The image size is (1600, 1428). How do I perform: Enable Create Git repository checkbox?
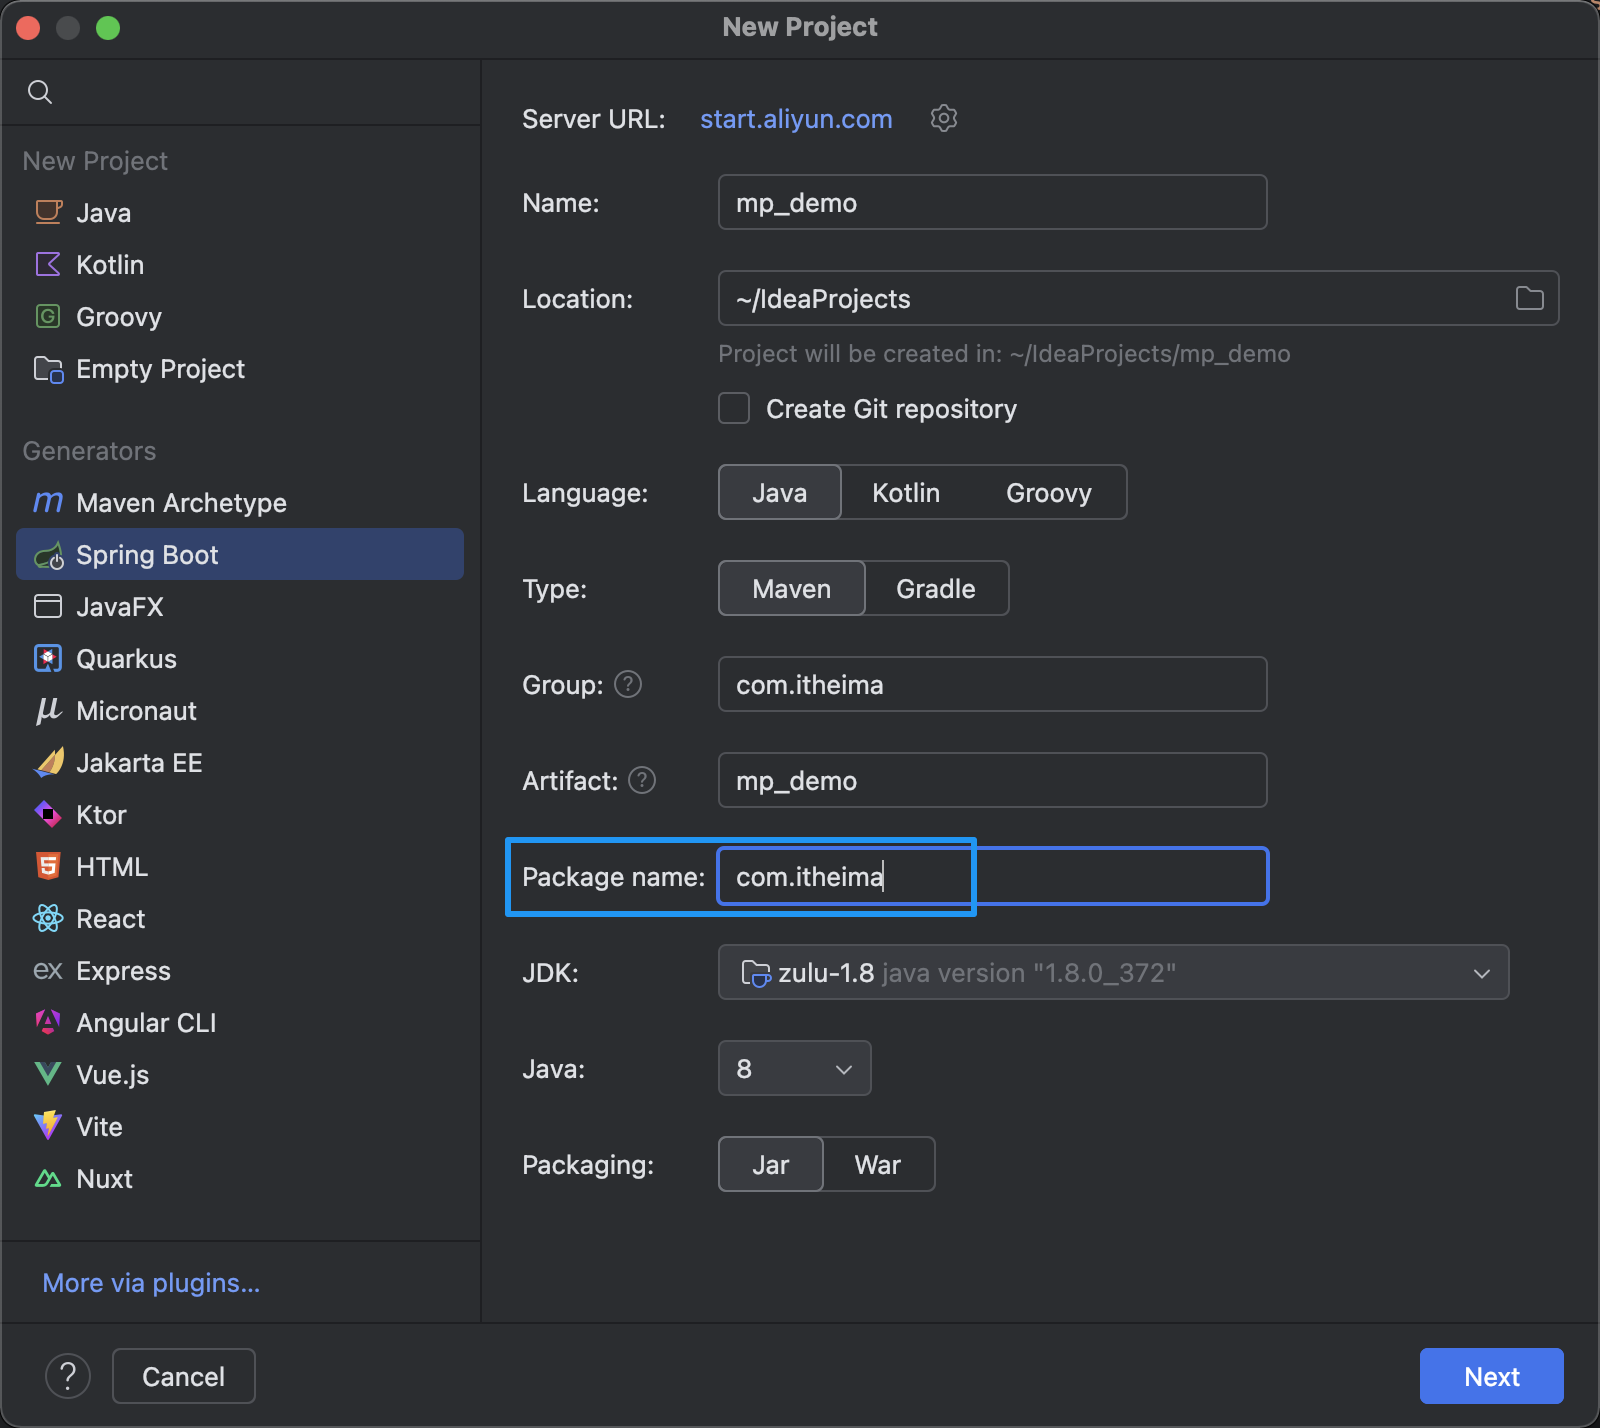click(x=734, y=408)
